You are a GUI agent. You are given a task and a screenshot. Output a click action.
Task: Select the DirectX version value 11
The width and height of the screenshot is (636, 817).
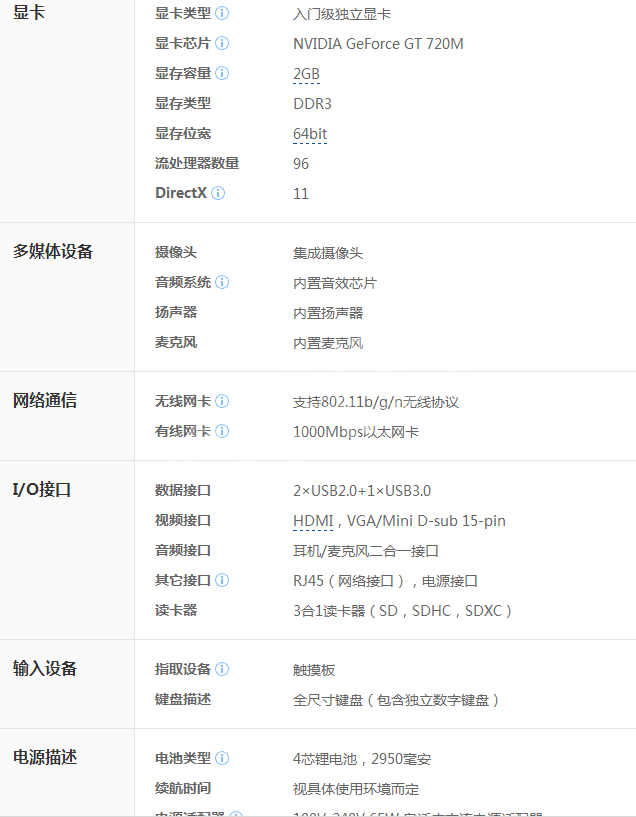click(301, 194)
